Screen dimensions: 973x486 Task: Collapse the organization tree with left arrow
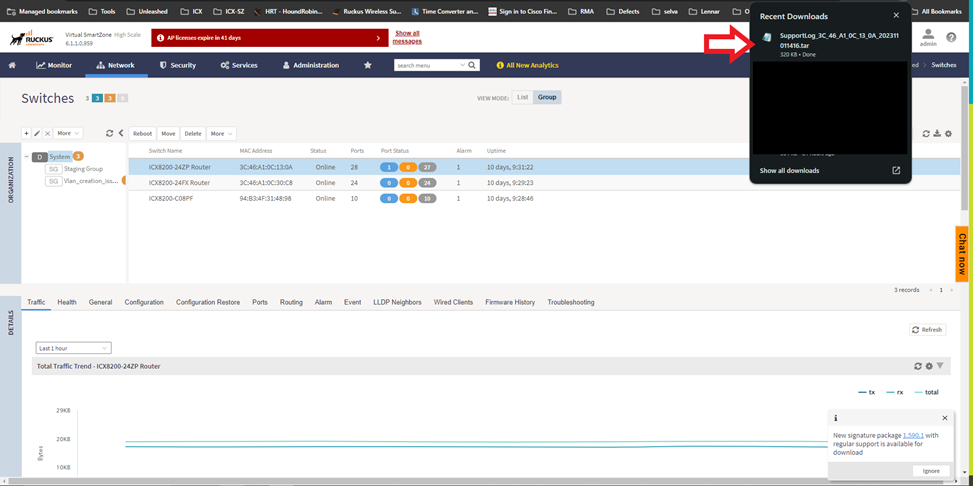(x=121, y=133)
